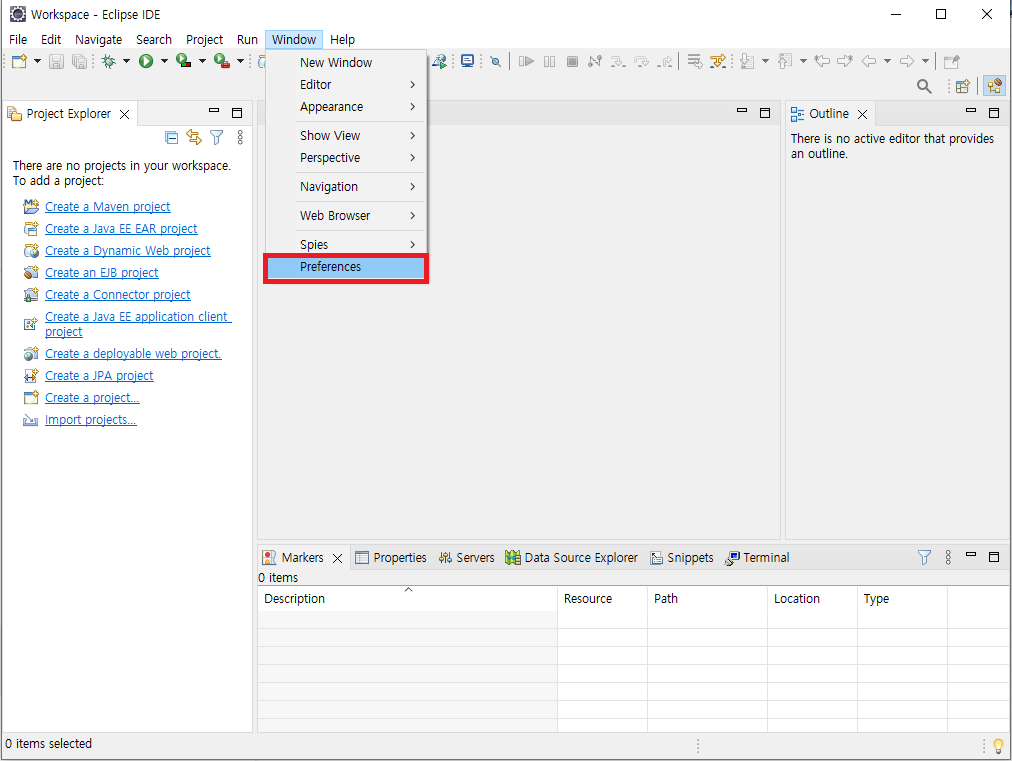This screenshot has height=761, width=1012.
Task: Click the Resource column header
Action: (602, 598)
